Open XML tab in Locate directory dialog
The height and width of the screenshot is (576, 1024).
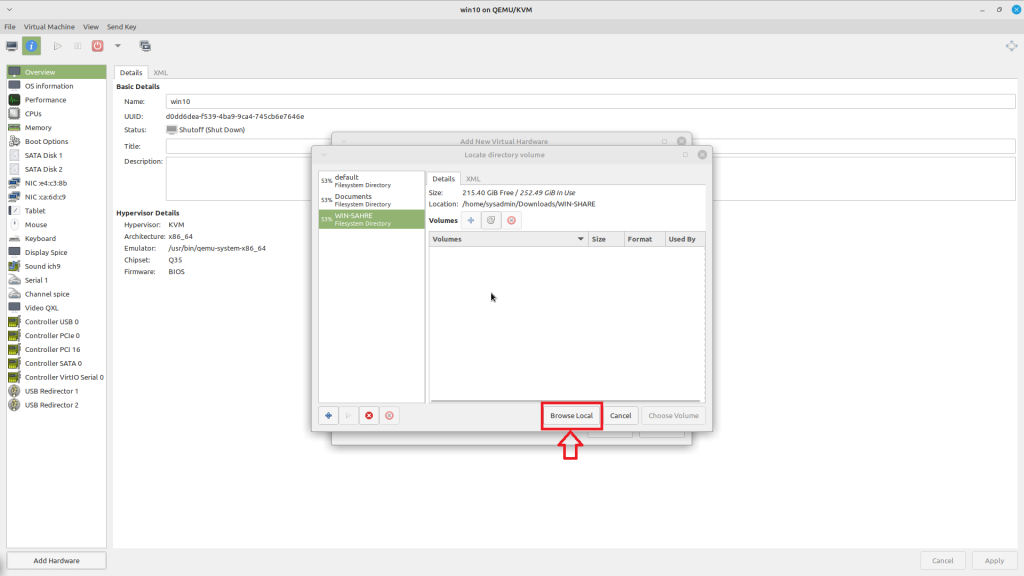tap(473, 178)
